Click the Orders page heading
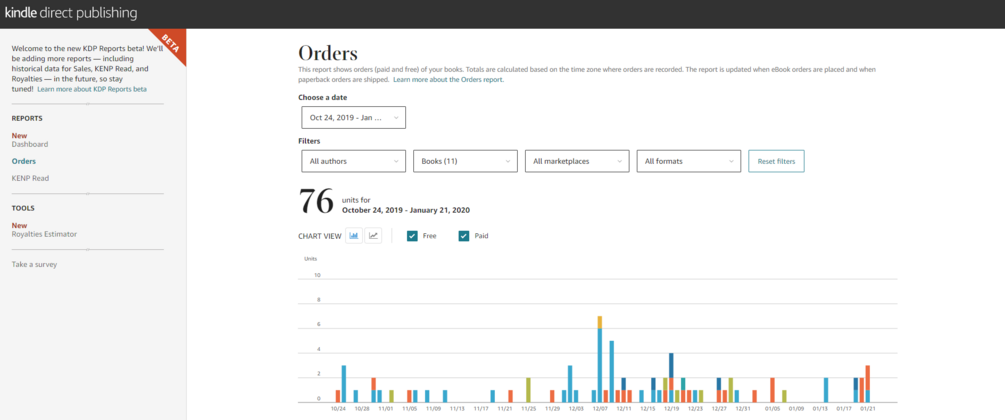Viewport: 1005px width, 420px height. click(328, 53)
